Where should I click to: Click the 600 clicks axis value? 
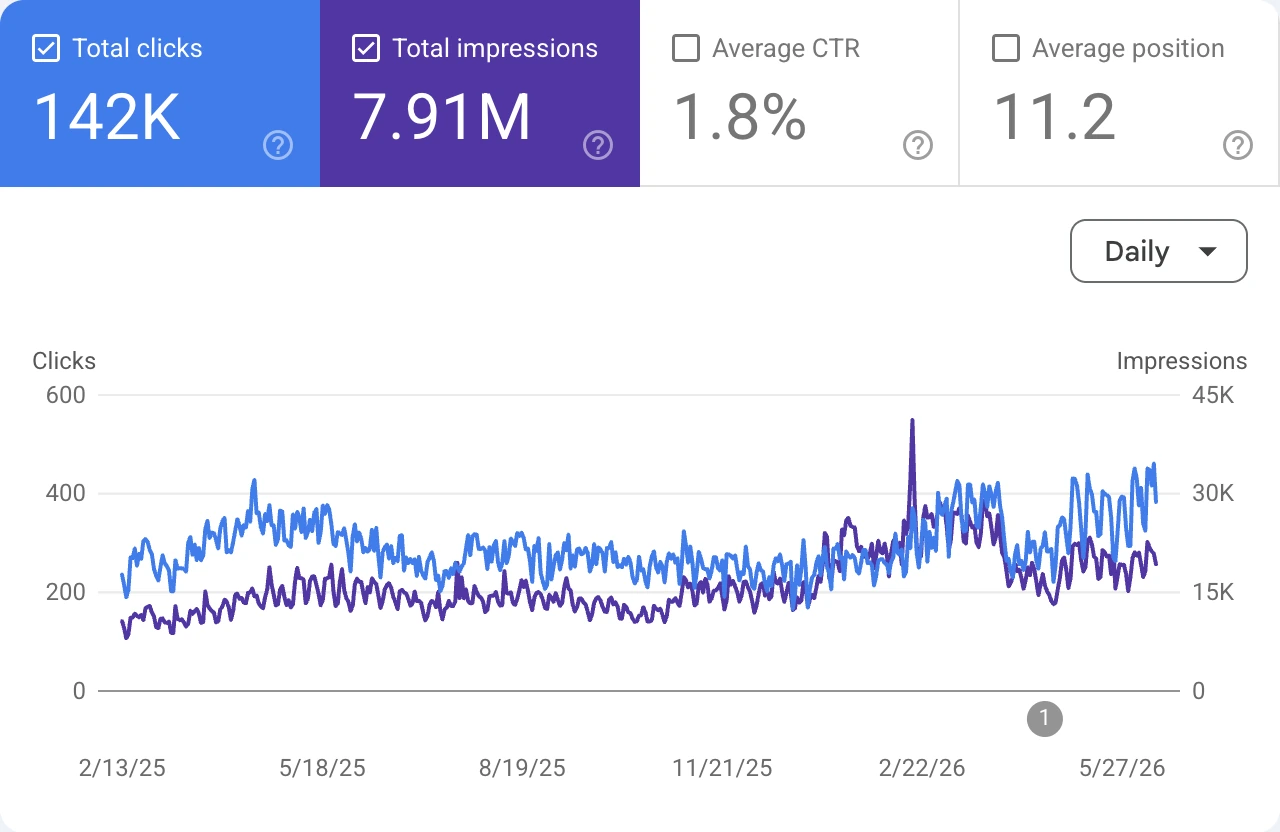(66, 395)
